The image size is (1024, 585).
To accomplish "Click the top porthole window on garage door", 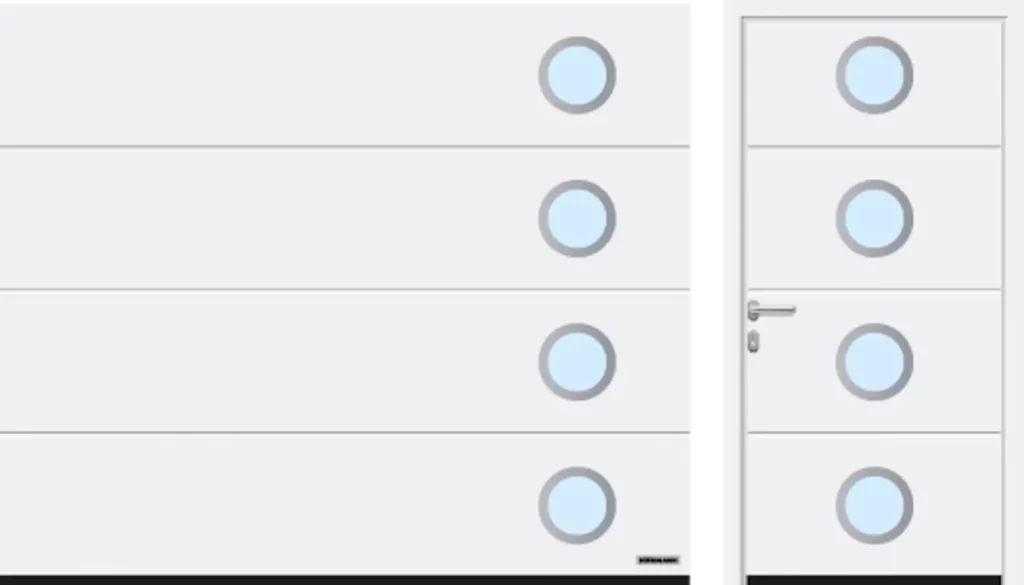I will pos(577,75).
